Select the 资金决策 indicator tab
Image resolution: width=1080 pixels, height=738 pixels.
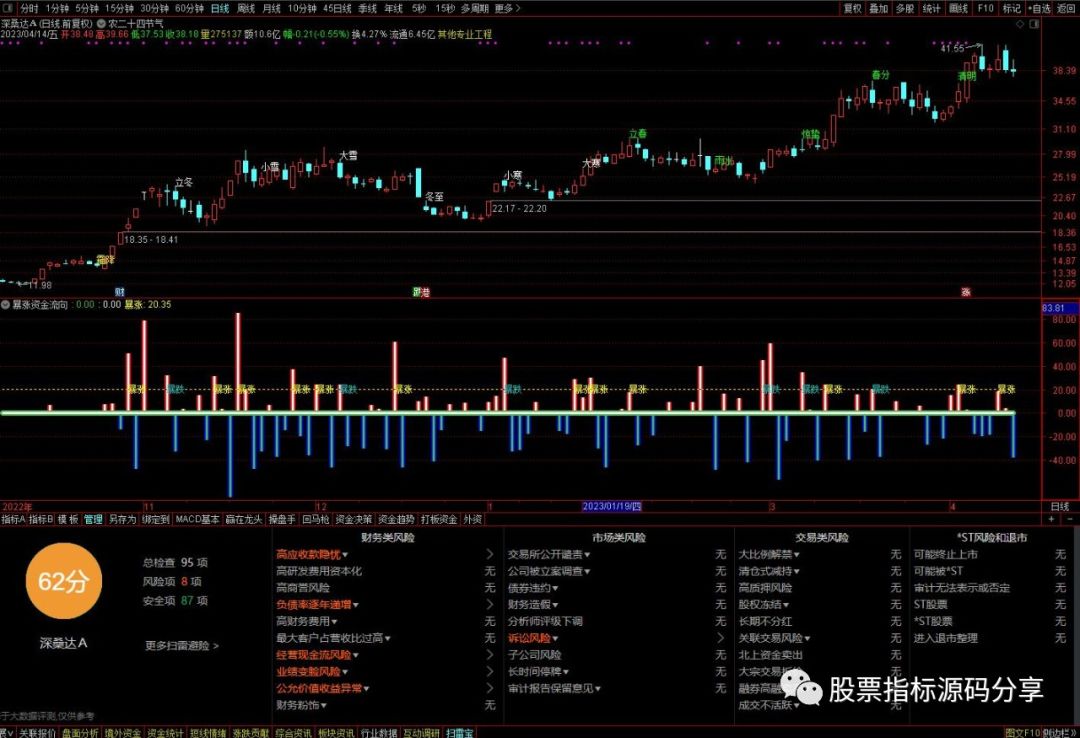[x=353, y=520]
